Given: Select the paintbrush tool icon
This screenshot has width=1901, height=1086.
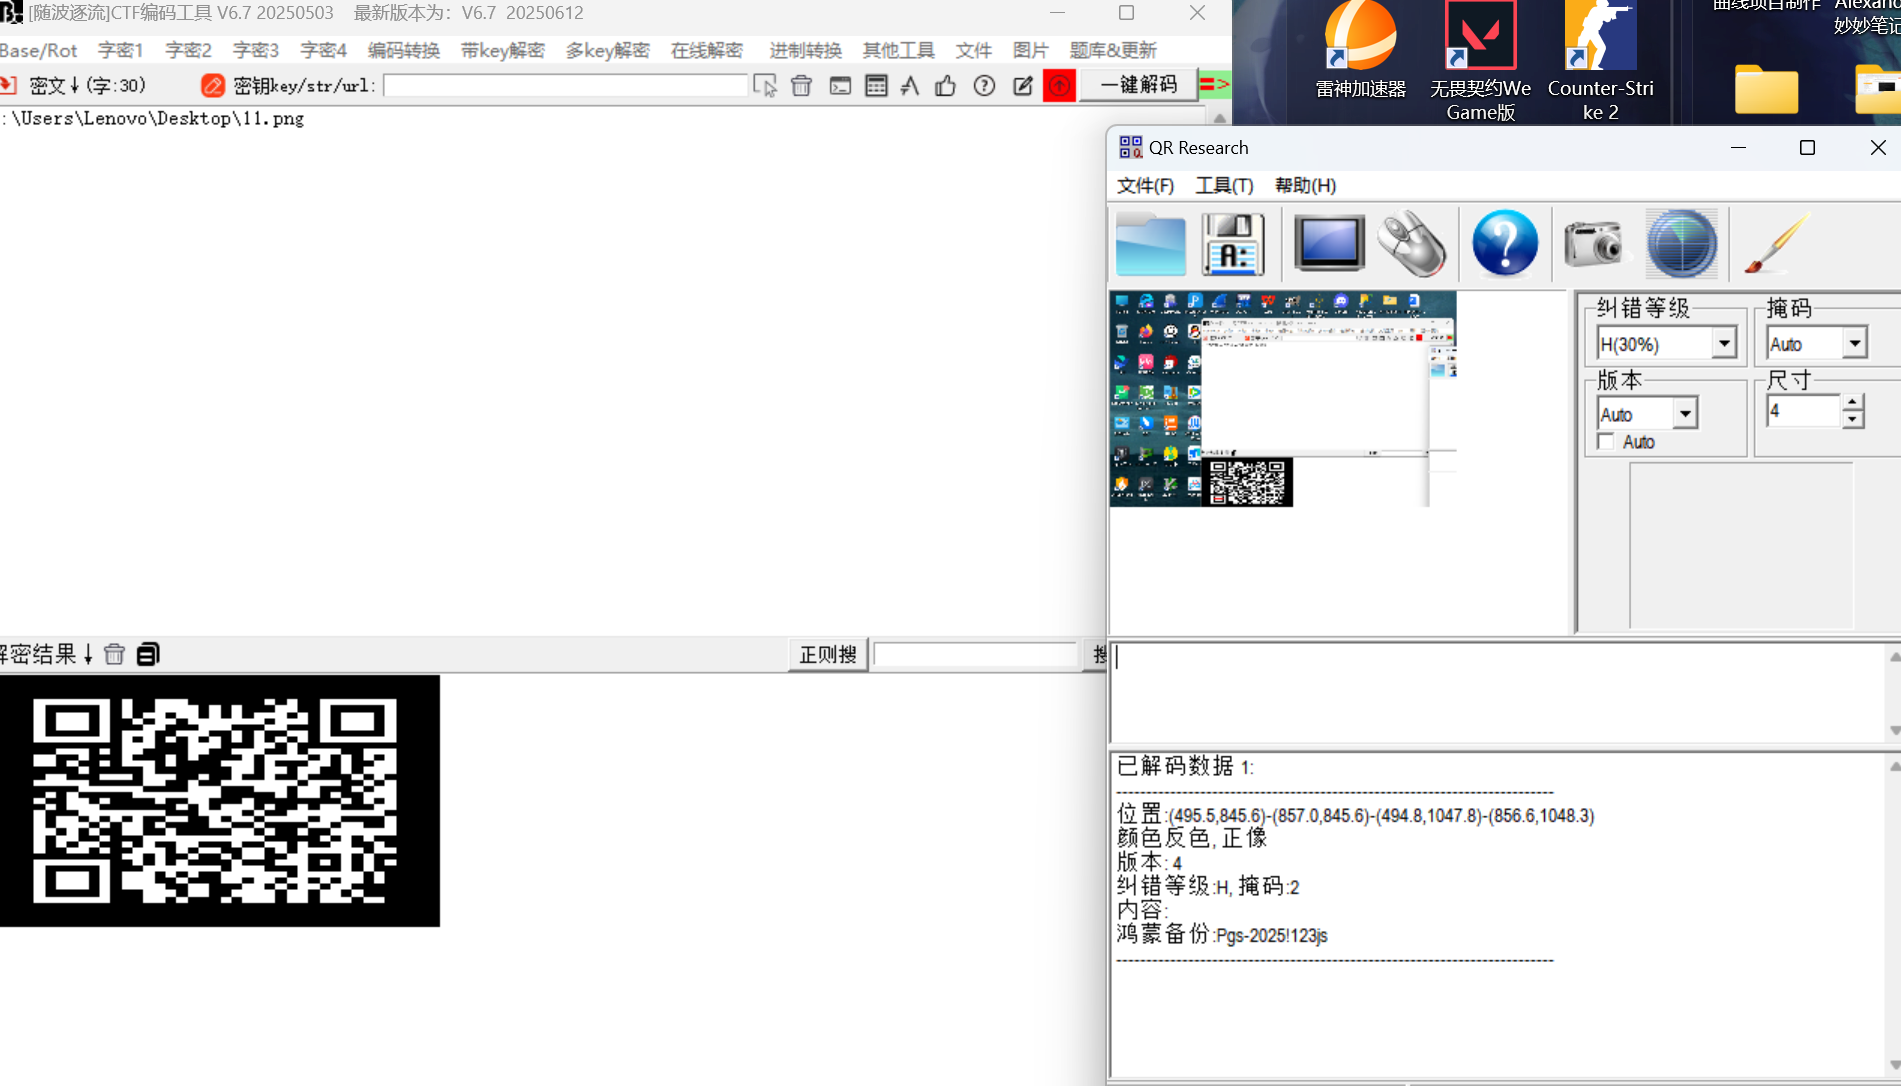Looking at the screenshot, I should click(x=1777, y=243).
